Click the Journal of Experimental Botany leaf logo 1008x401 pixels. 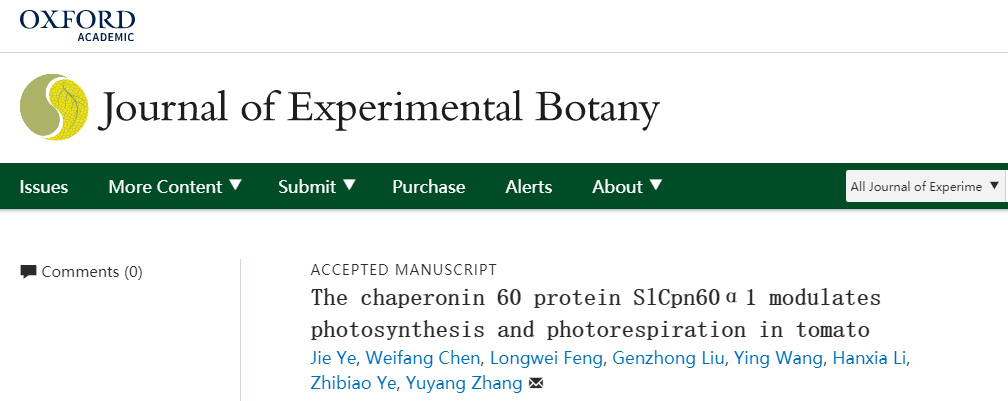[x=54, y=106]
